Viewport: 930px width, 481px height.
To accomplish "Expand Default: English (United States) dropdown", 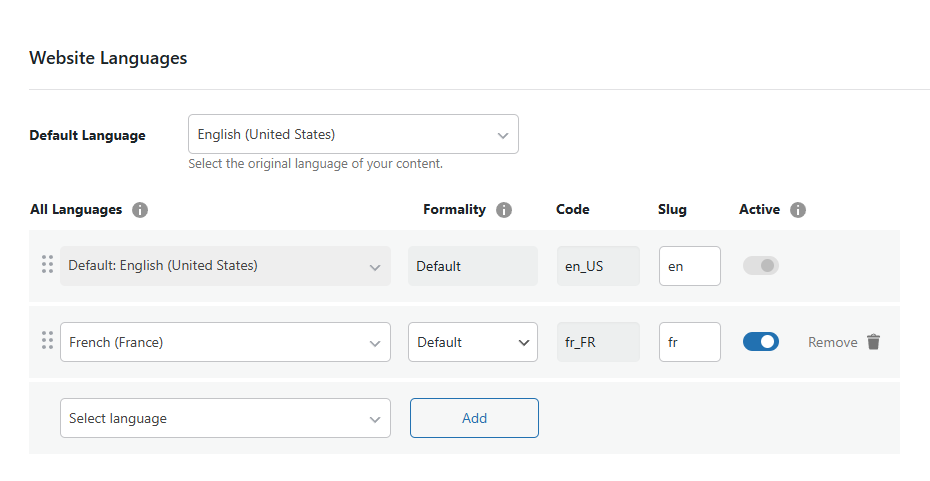I will pos(225,266).
